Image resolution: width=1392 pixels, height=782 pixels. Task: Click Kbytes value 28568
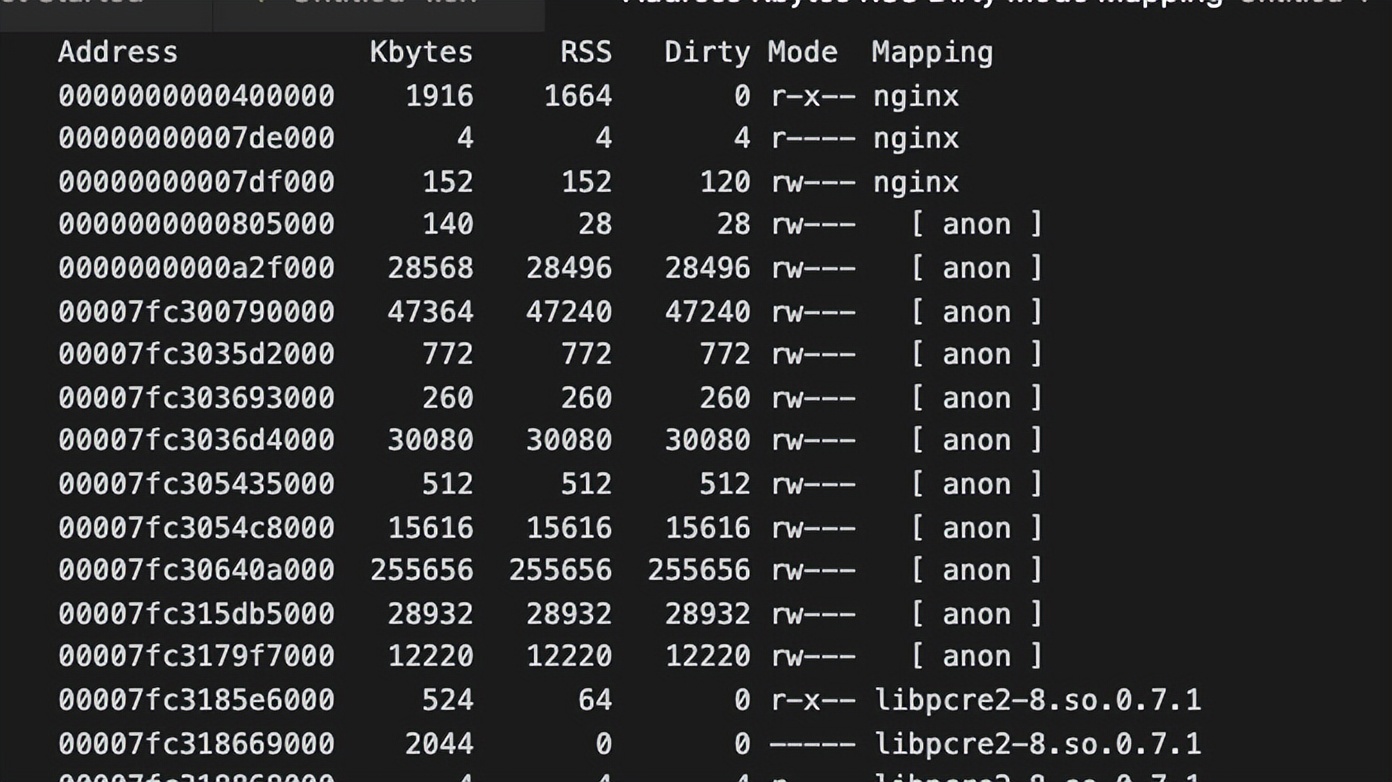(x=430, y=268)
